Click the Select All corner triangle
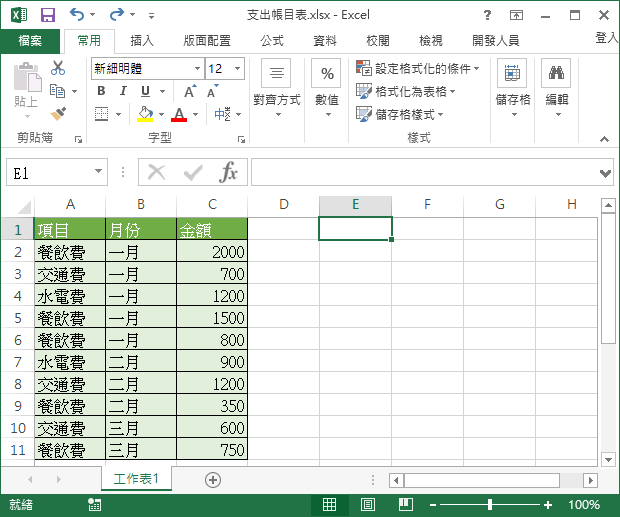The height and width of the screenshot is (517, 620). 24,206
